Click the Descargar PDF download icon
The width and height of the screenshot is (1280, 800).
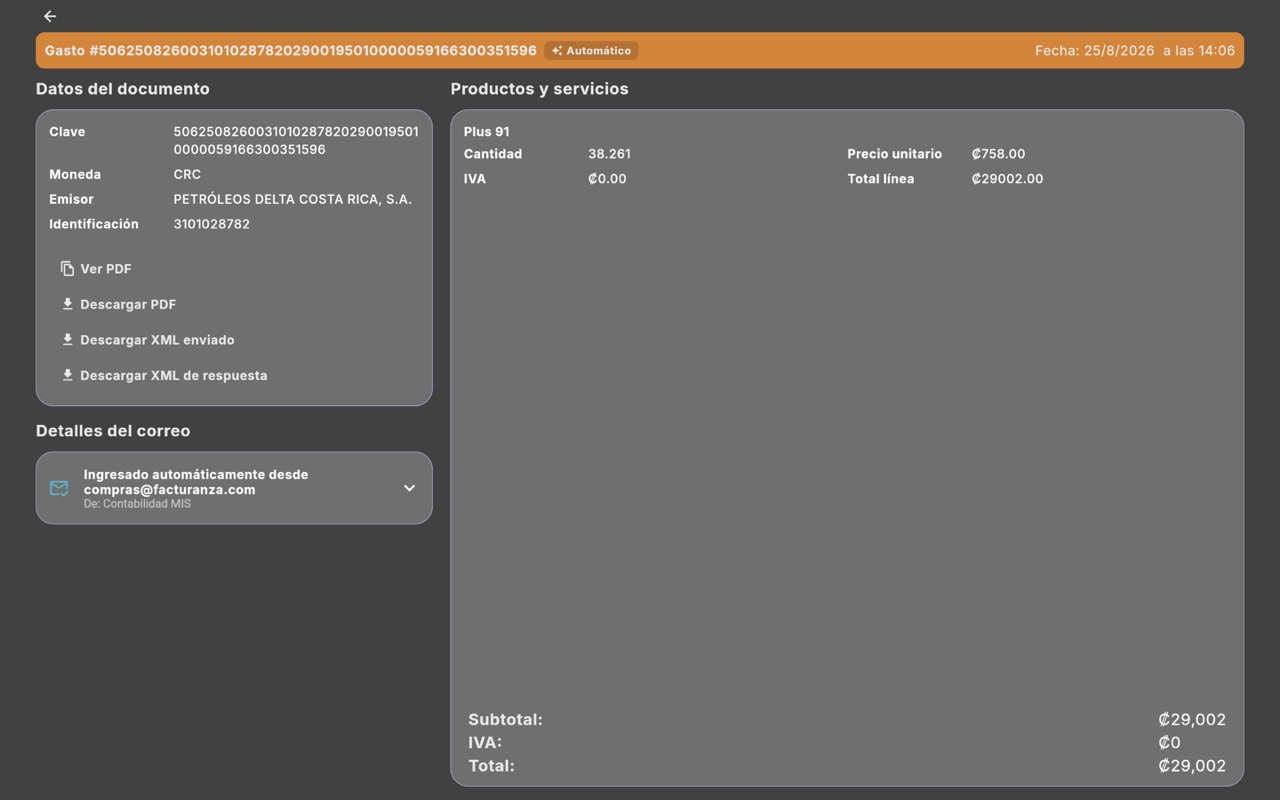click(x=67, y=304)
